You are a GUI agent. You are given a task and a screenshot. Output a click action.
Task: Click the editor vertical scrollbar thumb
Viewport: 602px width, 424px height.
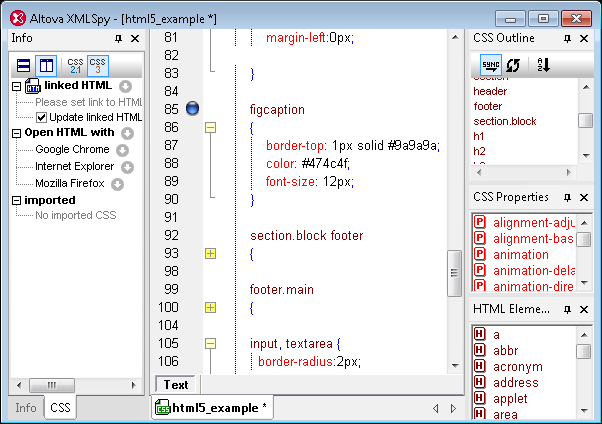coord(454,267)
